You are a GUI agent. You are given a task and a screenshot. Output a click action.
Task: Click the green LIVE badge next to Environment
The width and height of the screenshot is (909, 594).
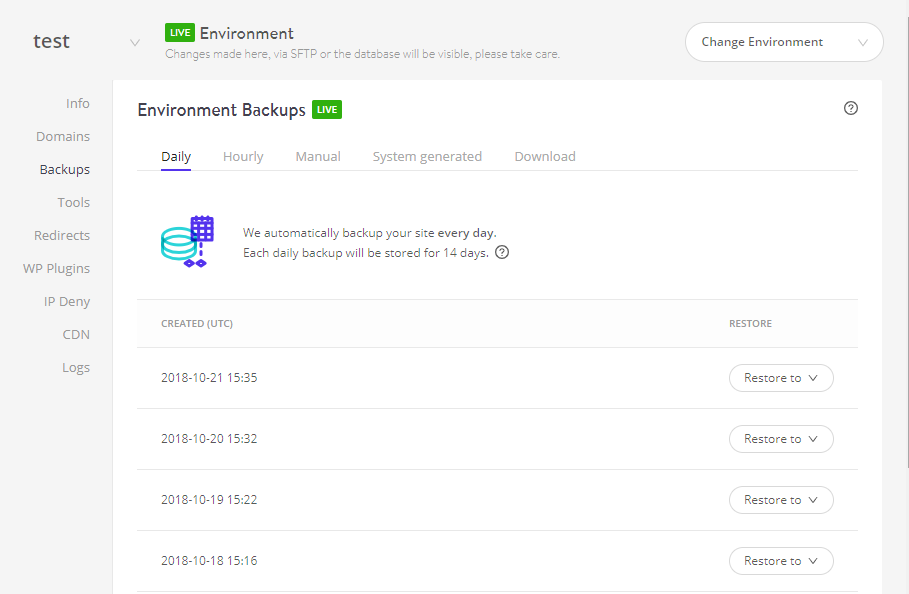point(180,33)
